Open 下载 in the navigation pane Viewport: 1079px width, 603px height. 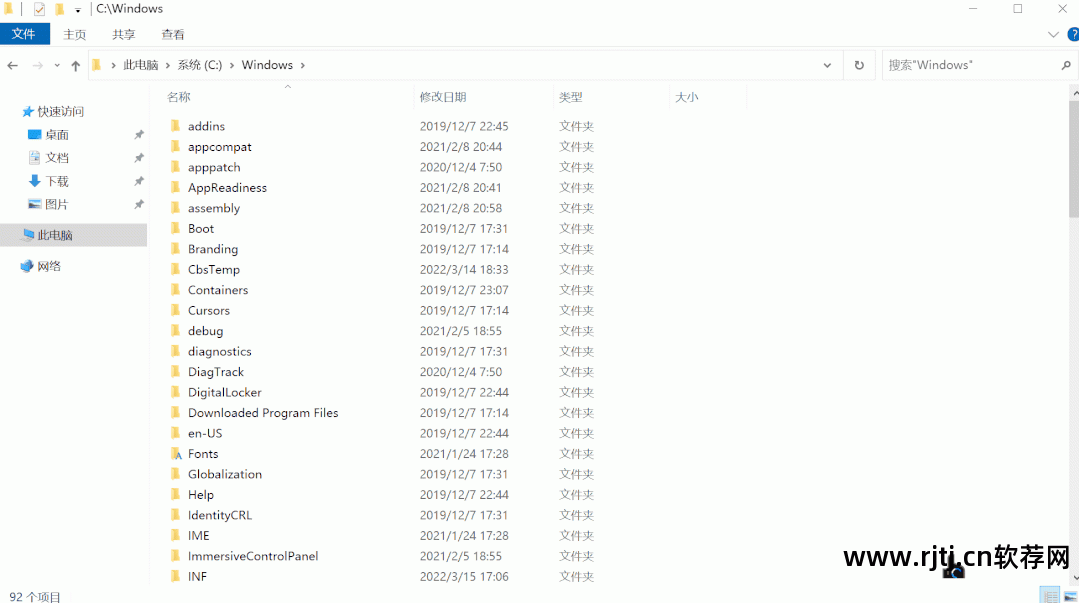click(56, 181)
